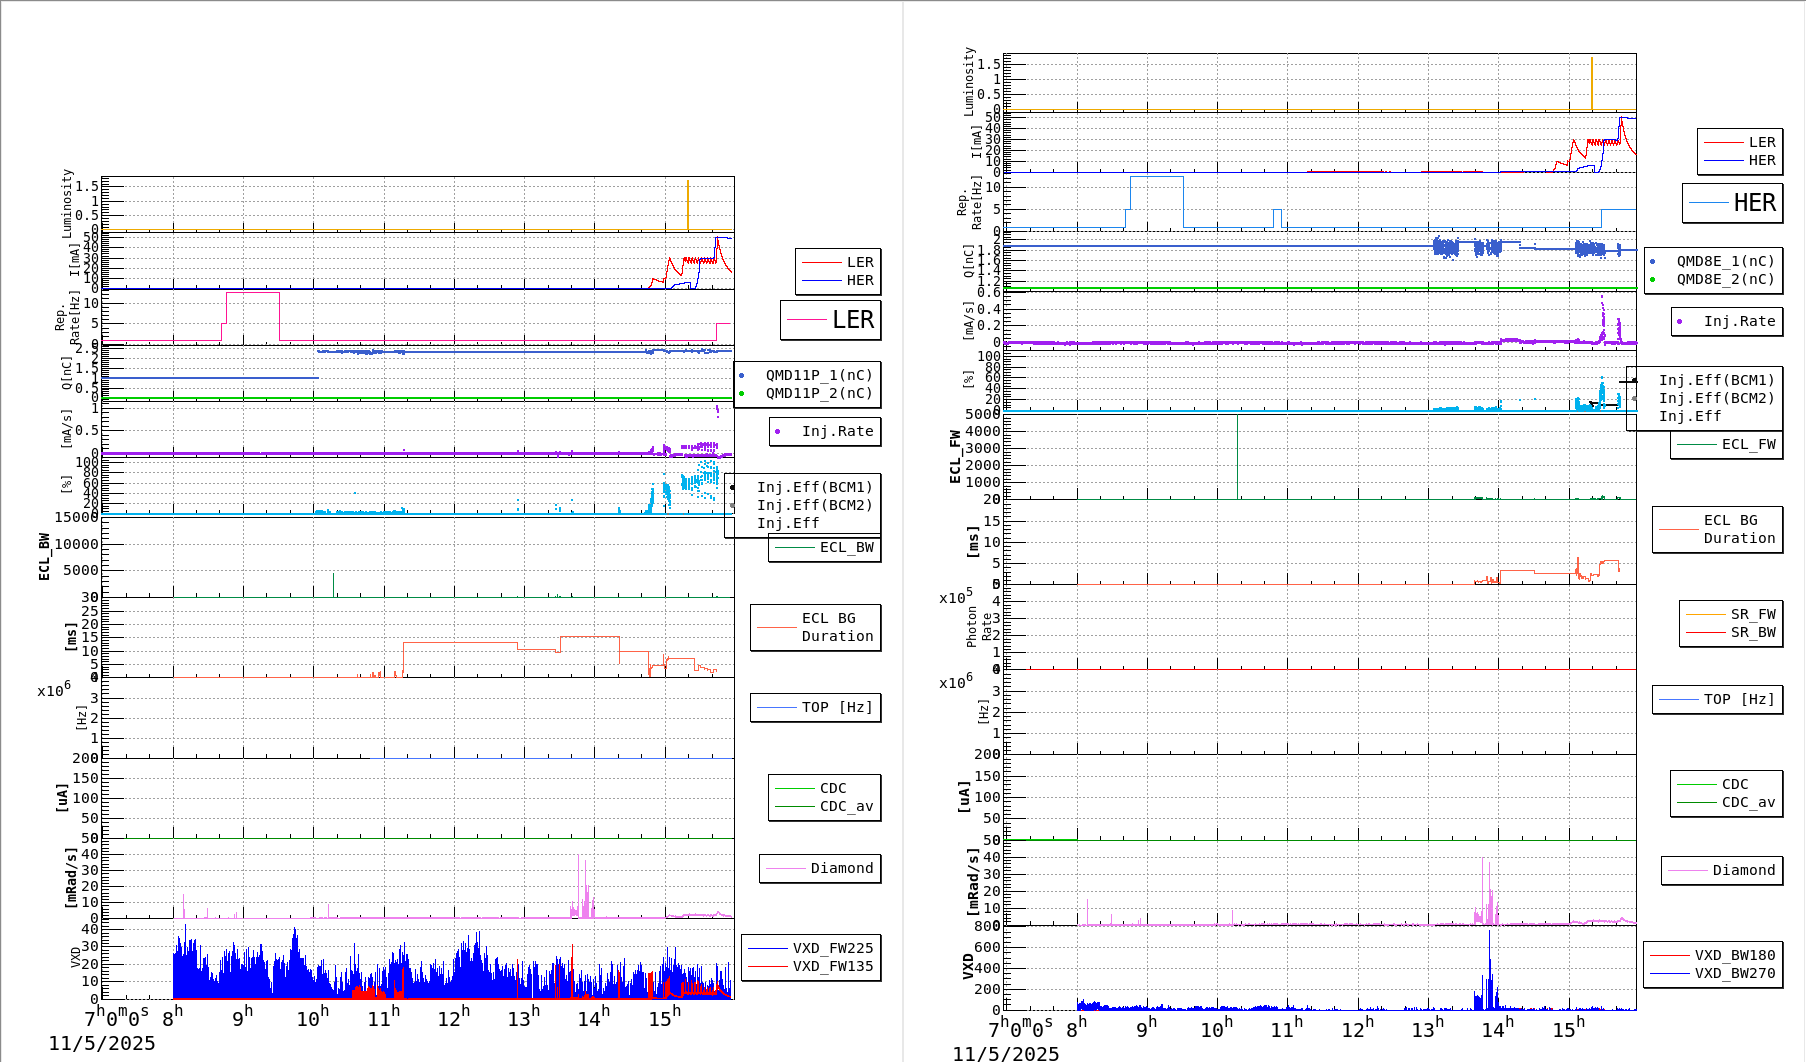Click the green CDC_av legend in right panel
Image resolution: width=1806 pixels, height=1062 pixels.
tap(1726, 802)
